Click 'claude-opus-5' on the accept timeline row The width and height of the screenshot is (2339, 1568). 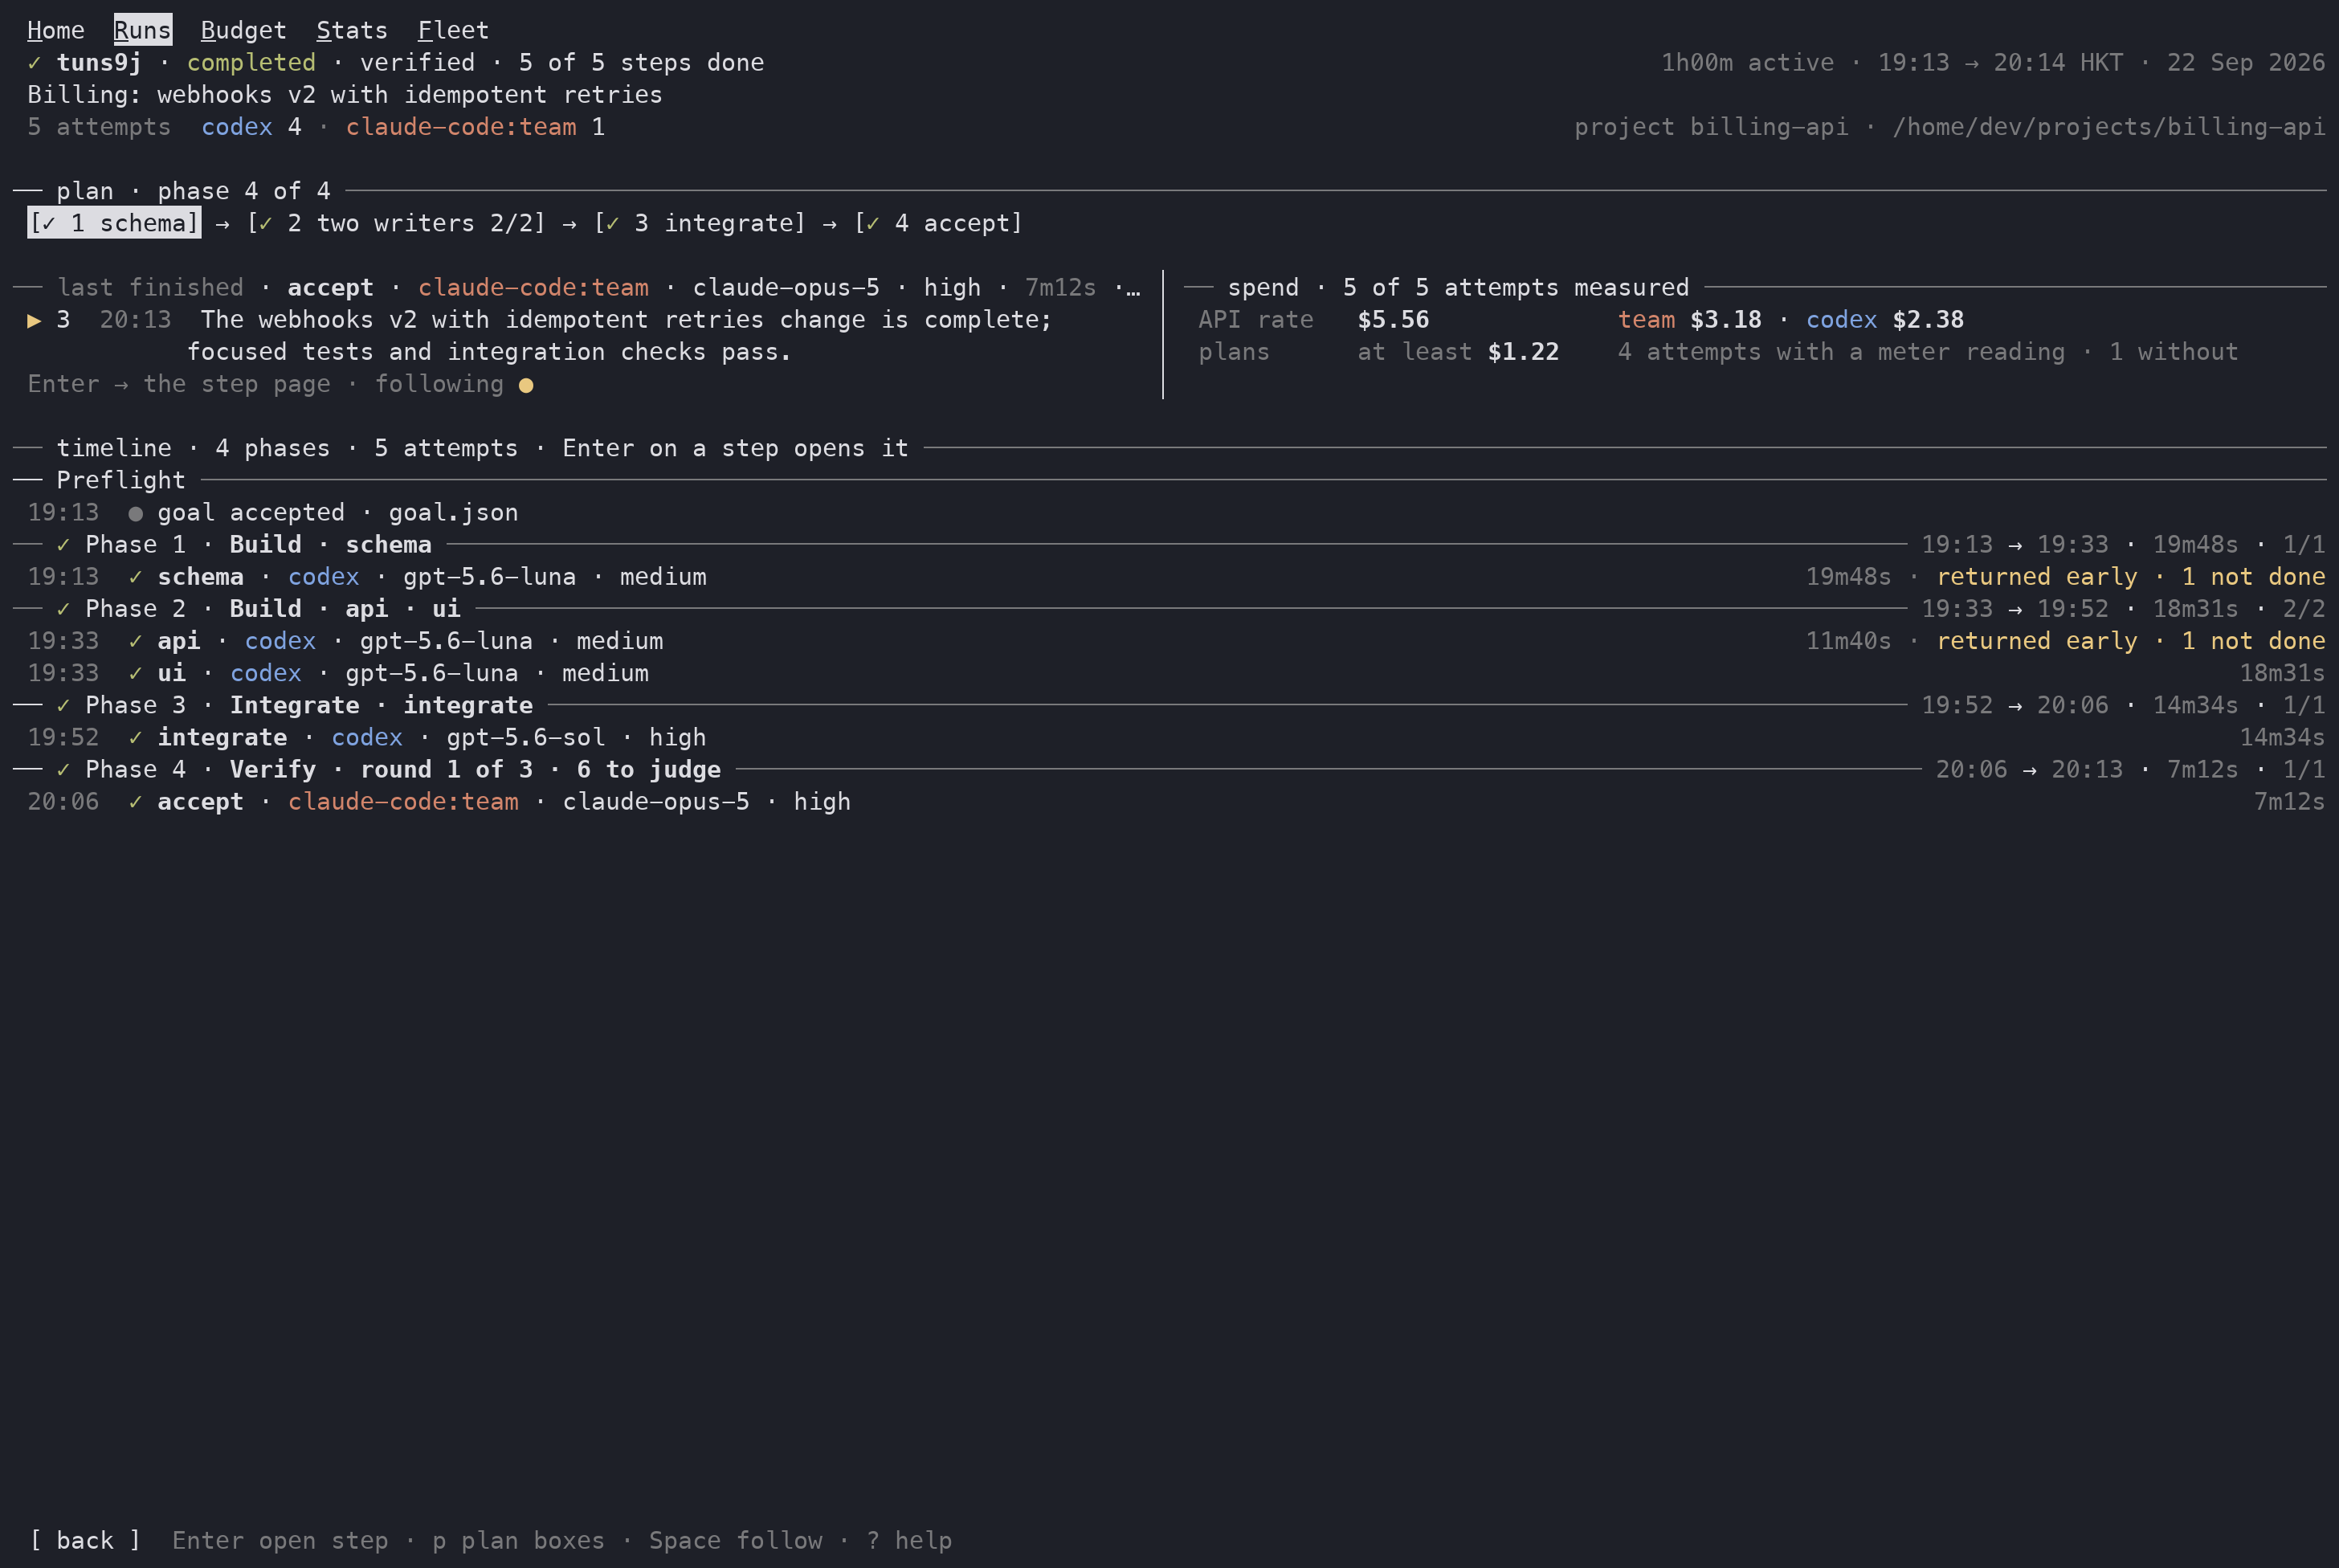click(656, 801)
